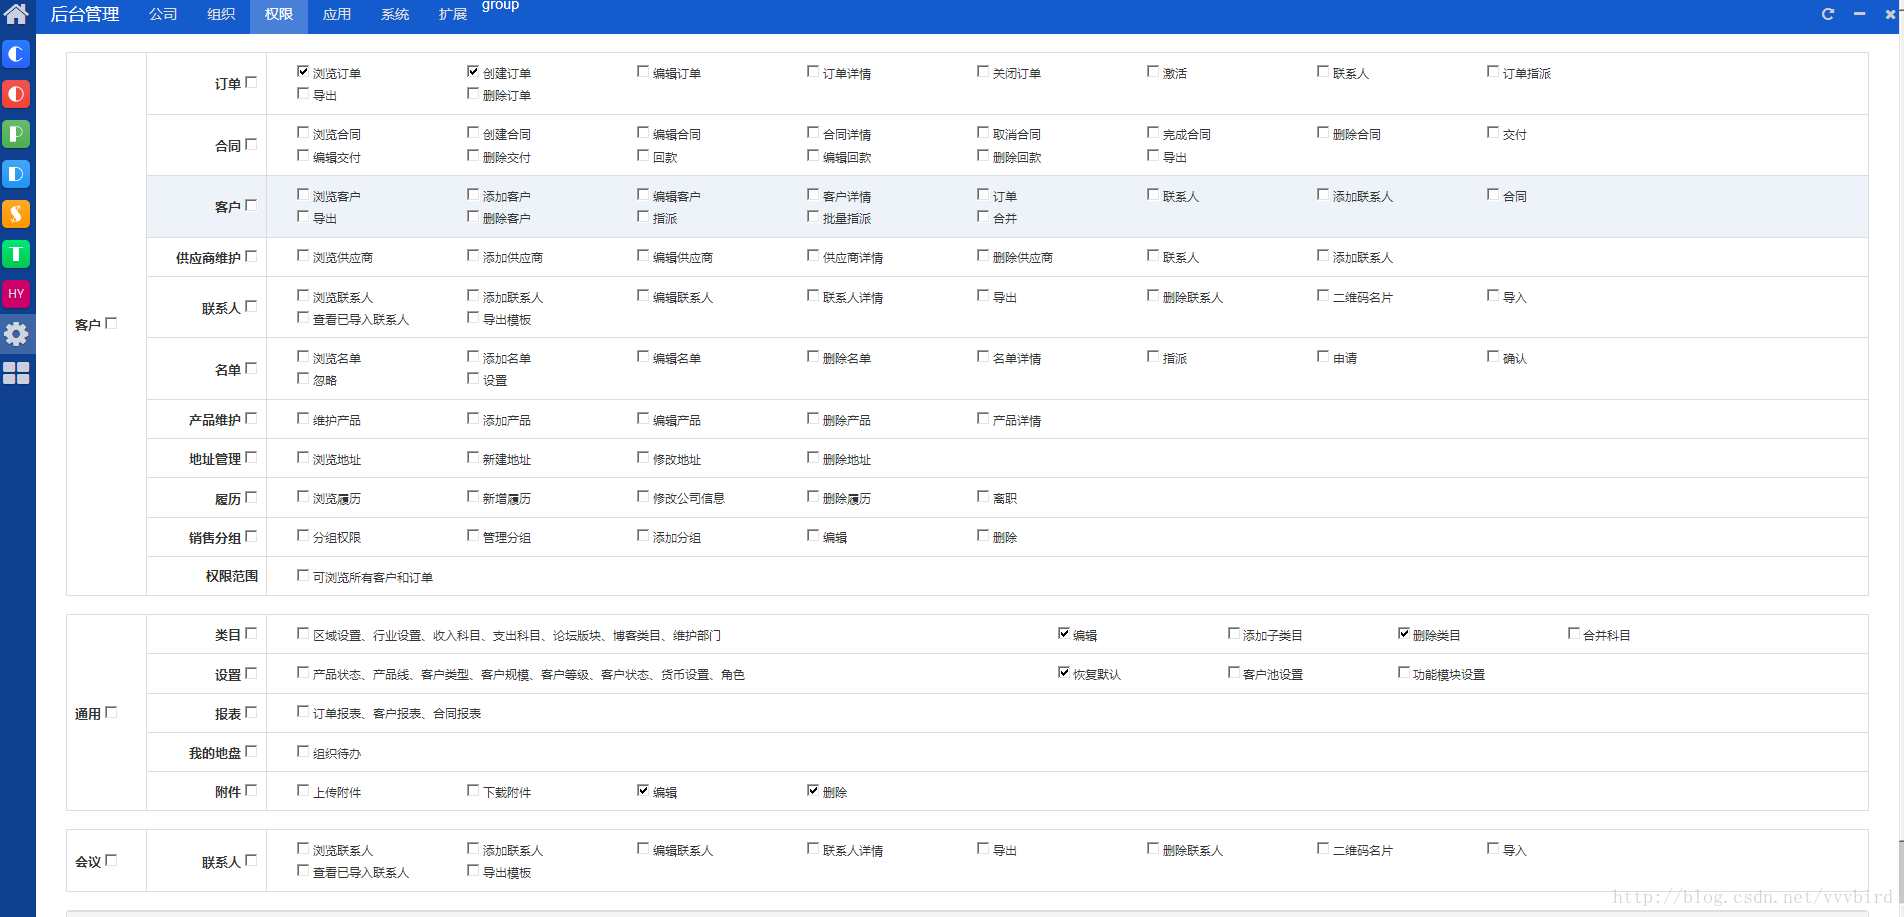Uncheck 编辑 in the 类目 row
The image size is (1904, 917).
click(1064, 634)
